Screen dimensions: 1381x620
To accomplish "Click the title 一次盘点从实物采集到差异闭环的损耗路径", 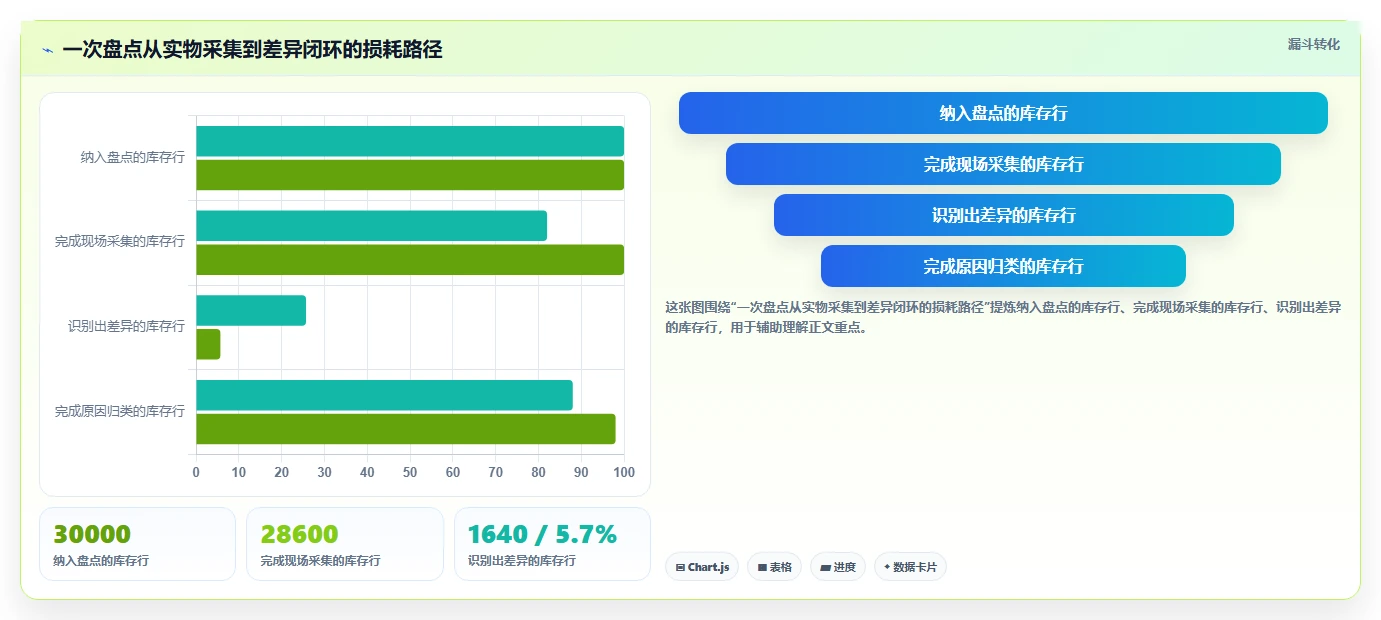I will pos(252,49).
